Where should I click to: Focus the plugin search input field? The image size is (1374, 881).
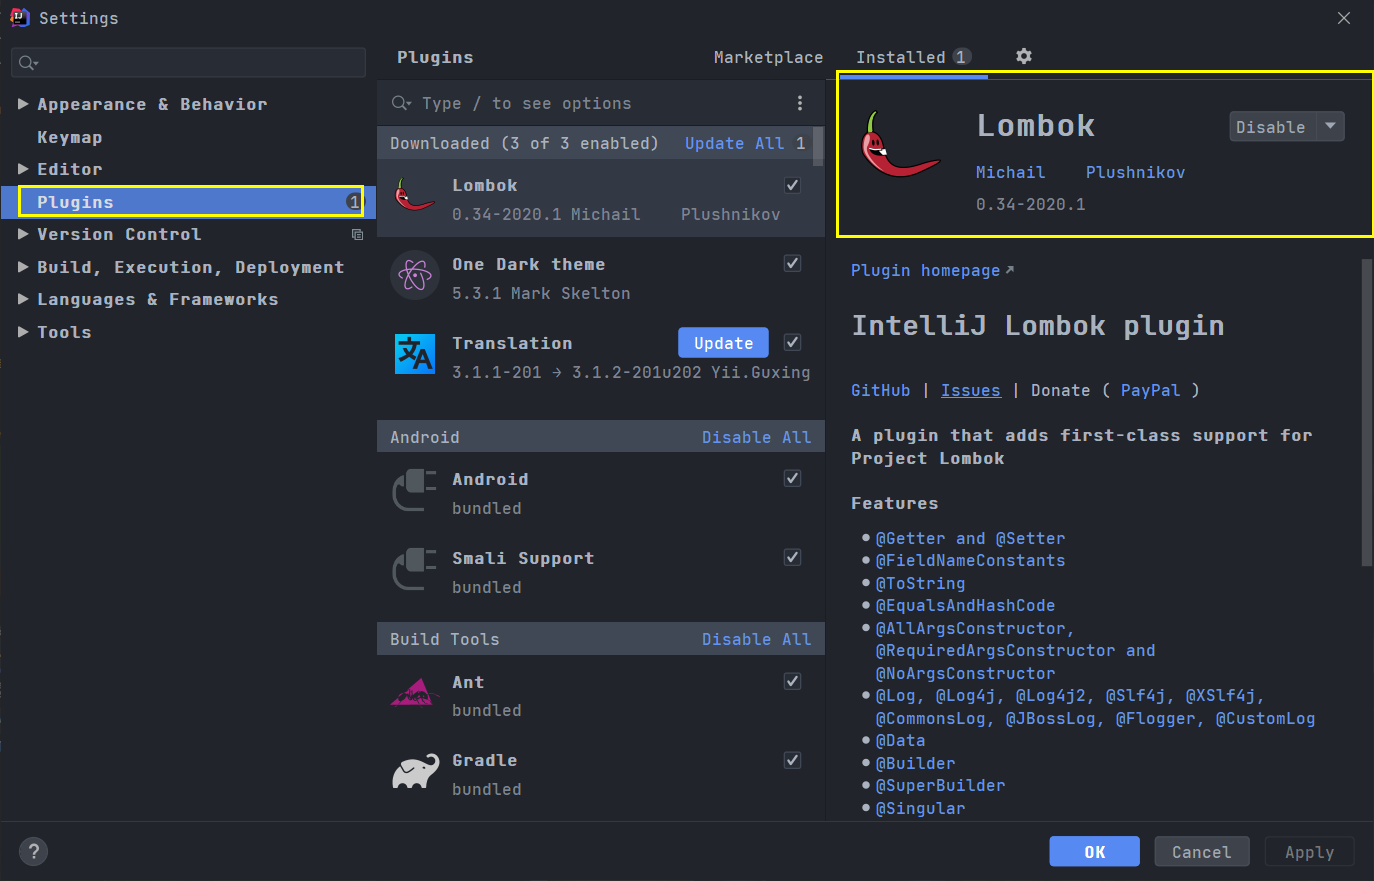[600, 103]
